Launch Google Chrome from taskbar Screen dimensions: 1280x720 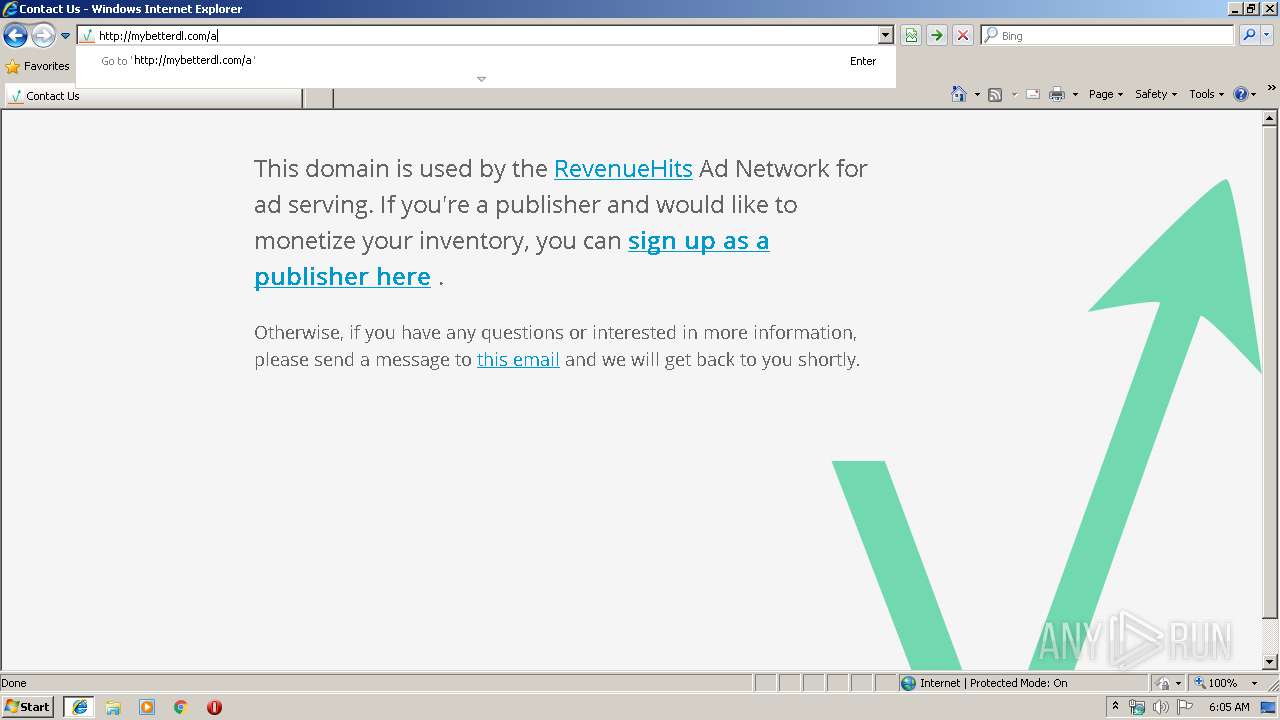click(x=181, y=707)
